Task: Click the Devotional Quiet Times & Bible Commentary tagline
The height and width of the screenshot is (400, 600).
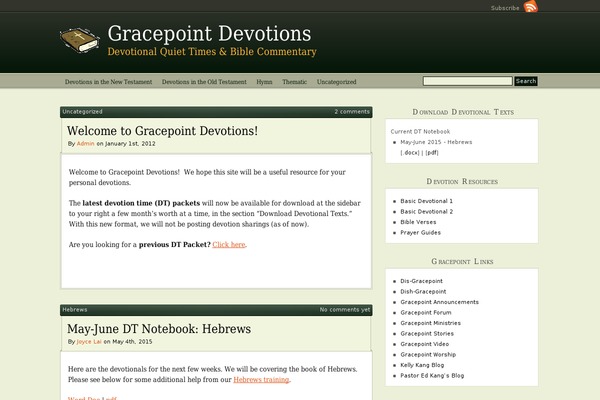Action: tap(212, 52)
